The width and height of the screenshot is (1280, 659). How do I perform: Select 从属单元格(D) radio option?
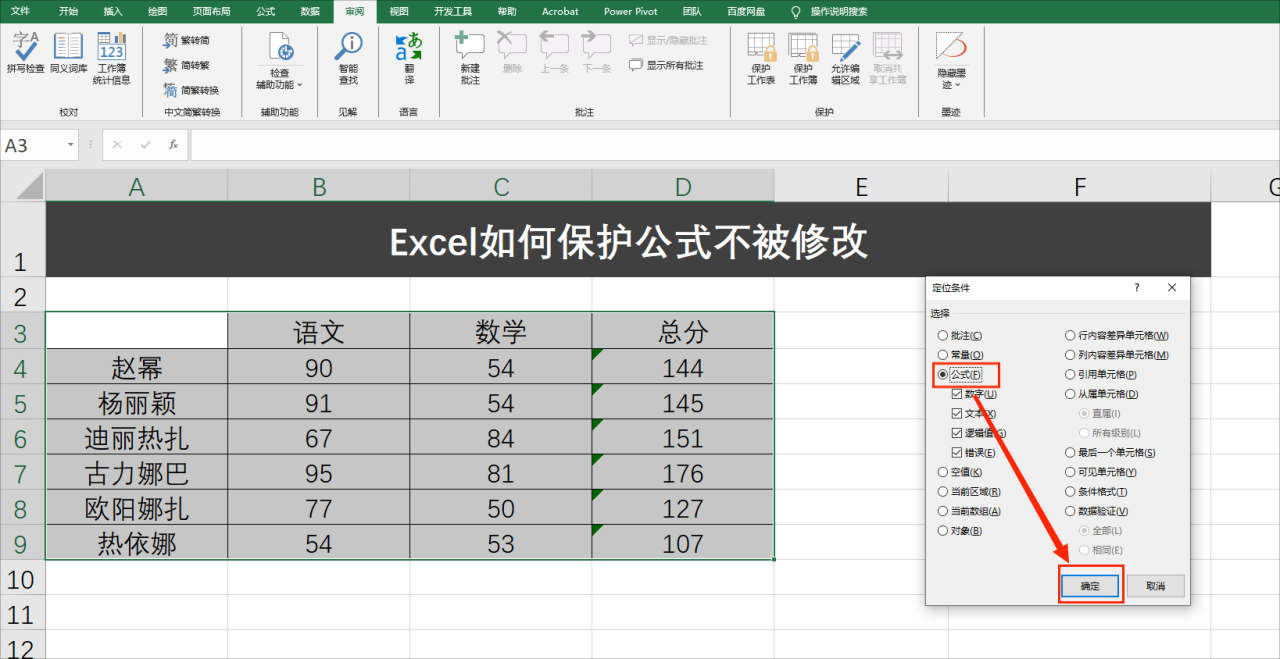point(1102,394)
